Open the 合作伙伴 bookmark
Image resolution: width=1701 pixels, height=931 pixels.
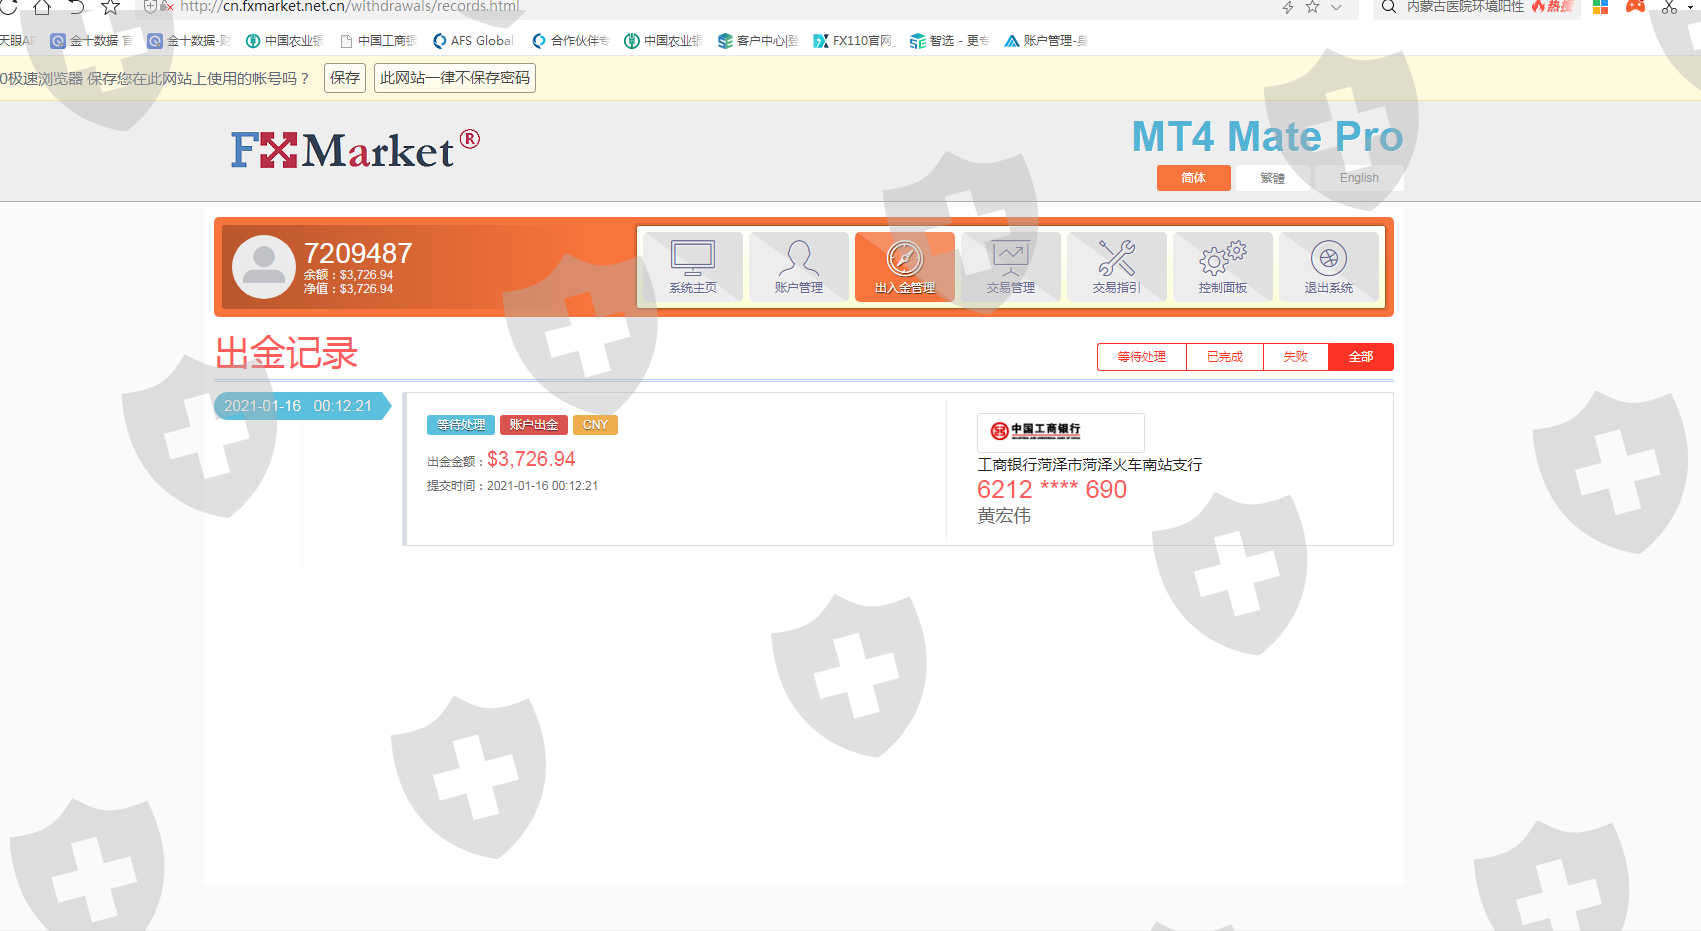click(x=571, y=41)
